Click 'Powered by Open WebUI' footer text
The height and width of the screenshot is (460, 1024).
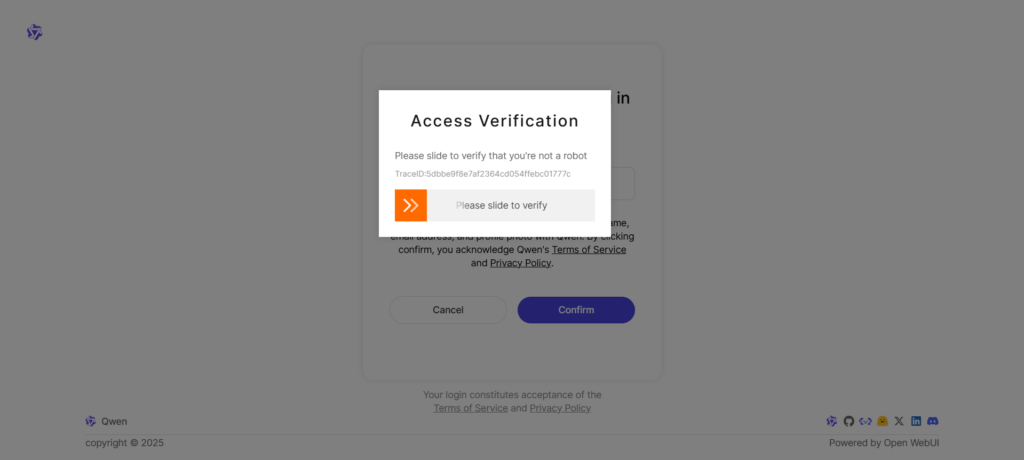click(883, 443)
